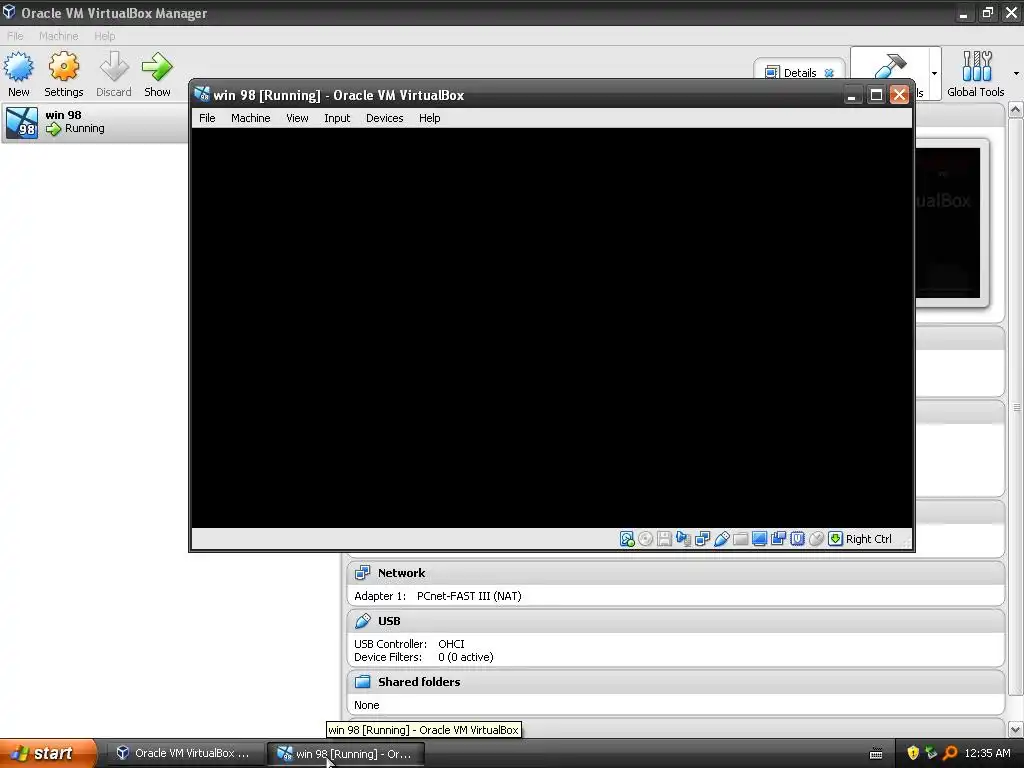Click the network connection tray icon
This screenshot has width=1024, height=768.
click(x=931, y=753)
